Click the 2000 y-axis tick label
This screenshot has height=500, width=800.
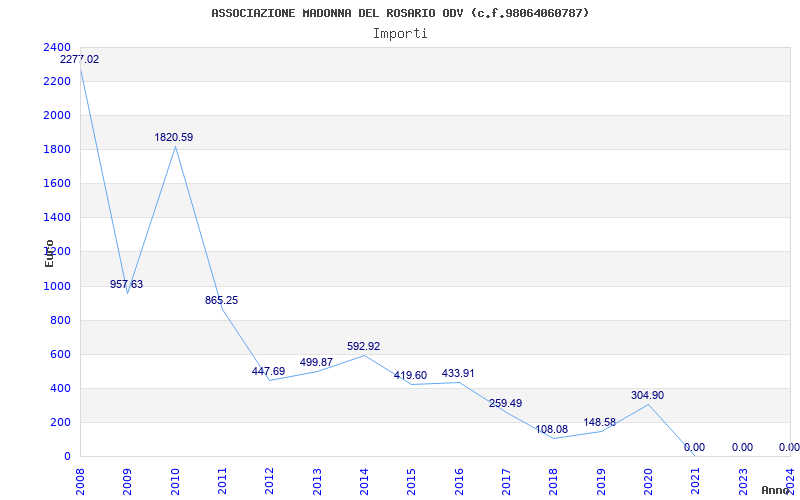(x=57, y=115)
